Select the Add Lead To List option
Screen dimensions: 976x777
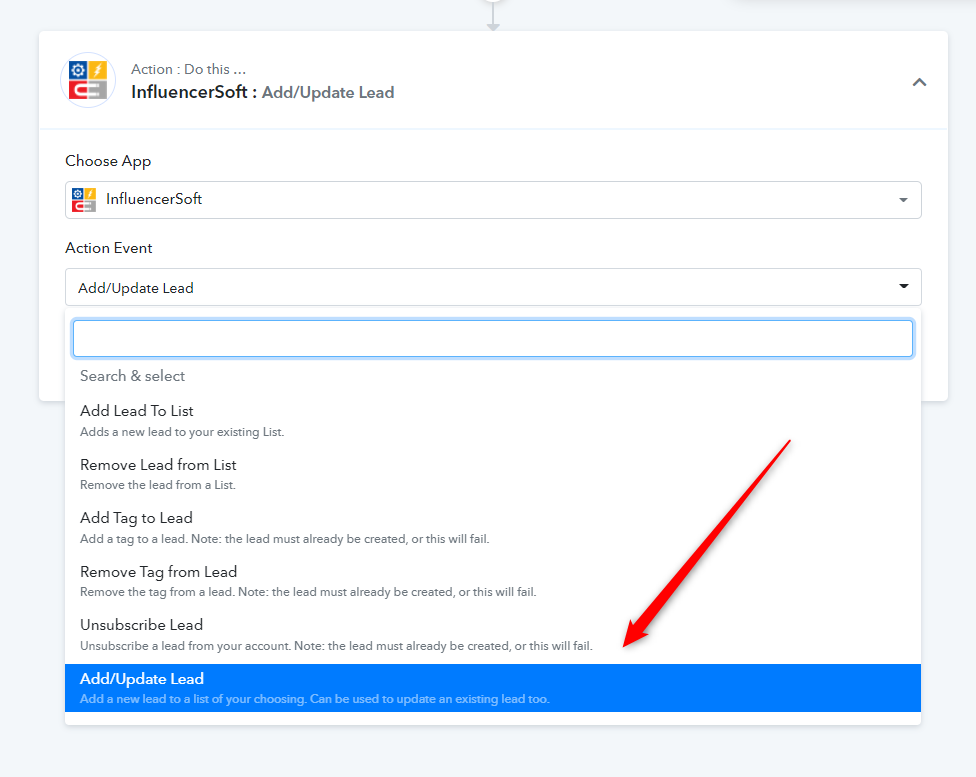pyautogui.click(x=493, y=420)
